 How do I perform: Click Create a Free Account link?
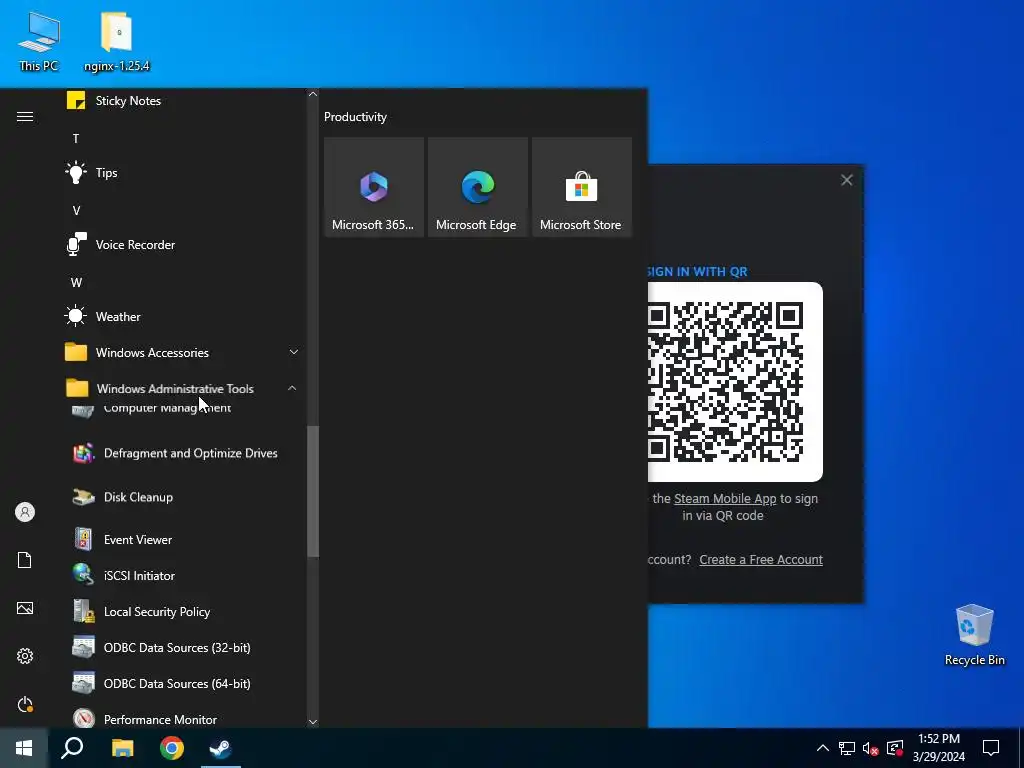[761, 560]
